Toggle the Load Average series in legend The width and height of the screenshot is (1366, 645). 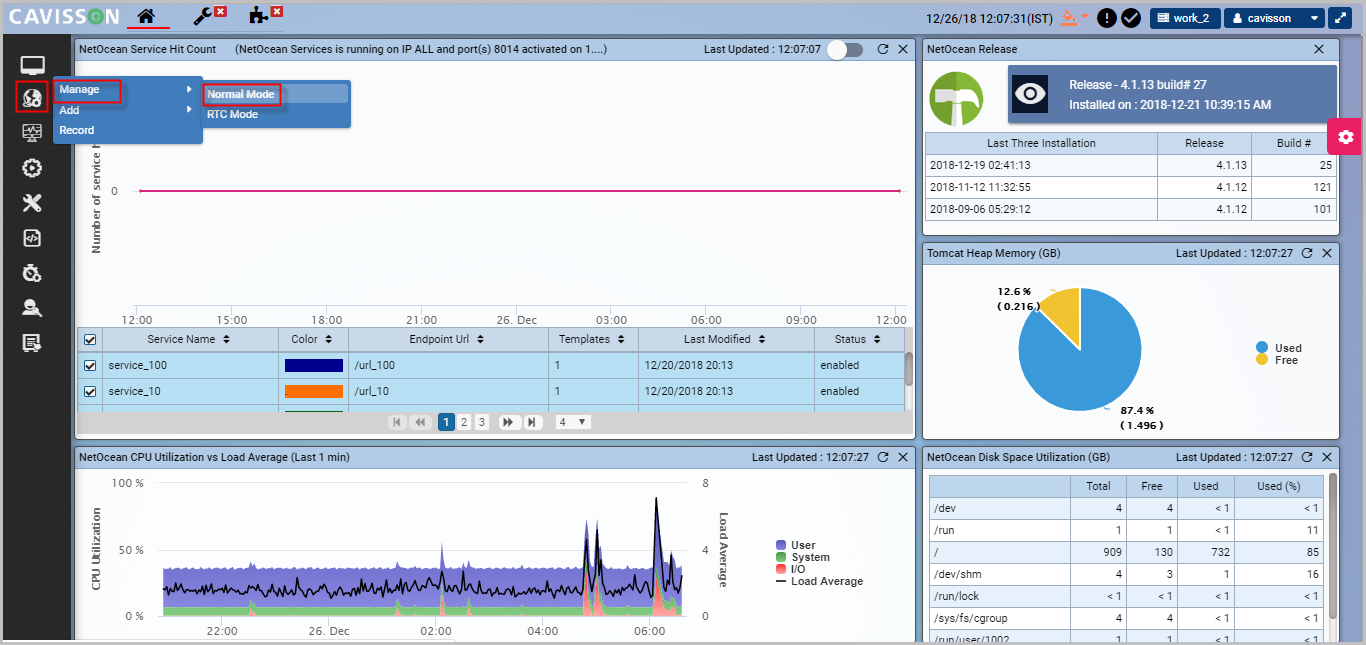[x=819, y=582]
